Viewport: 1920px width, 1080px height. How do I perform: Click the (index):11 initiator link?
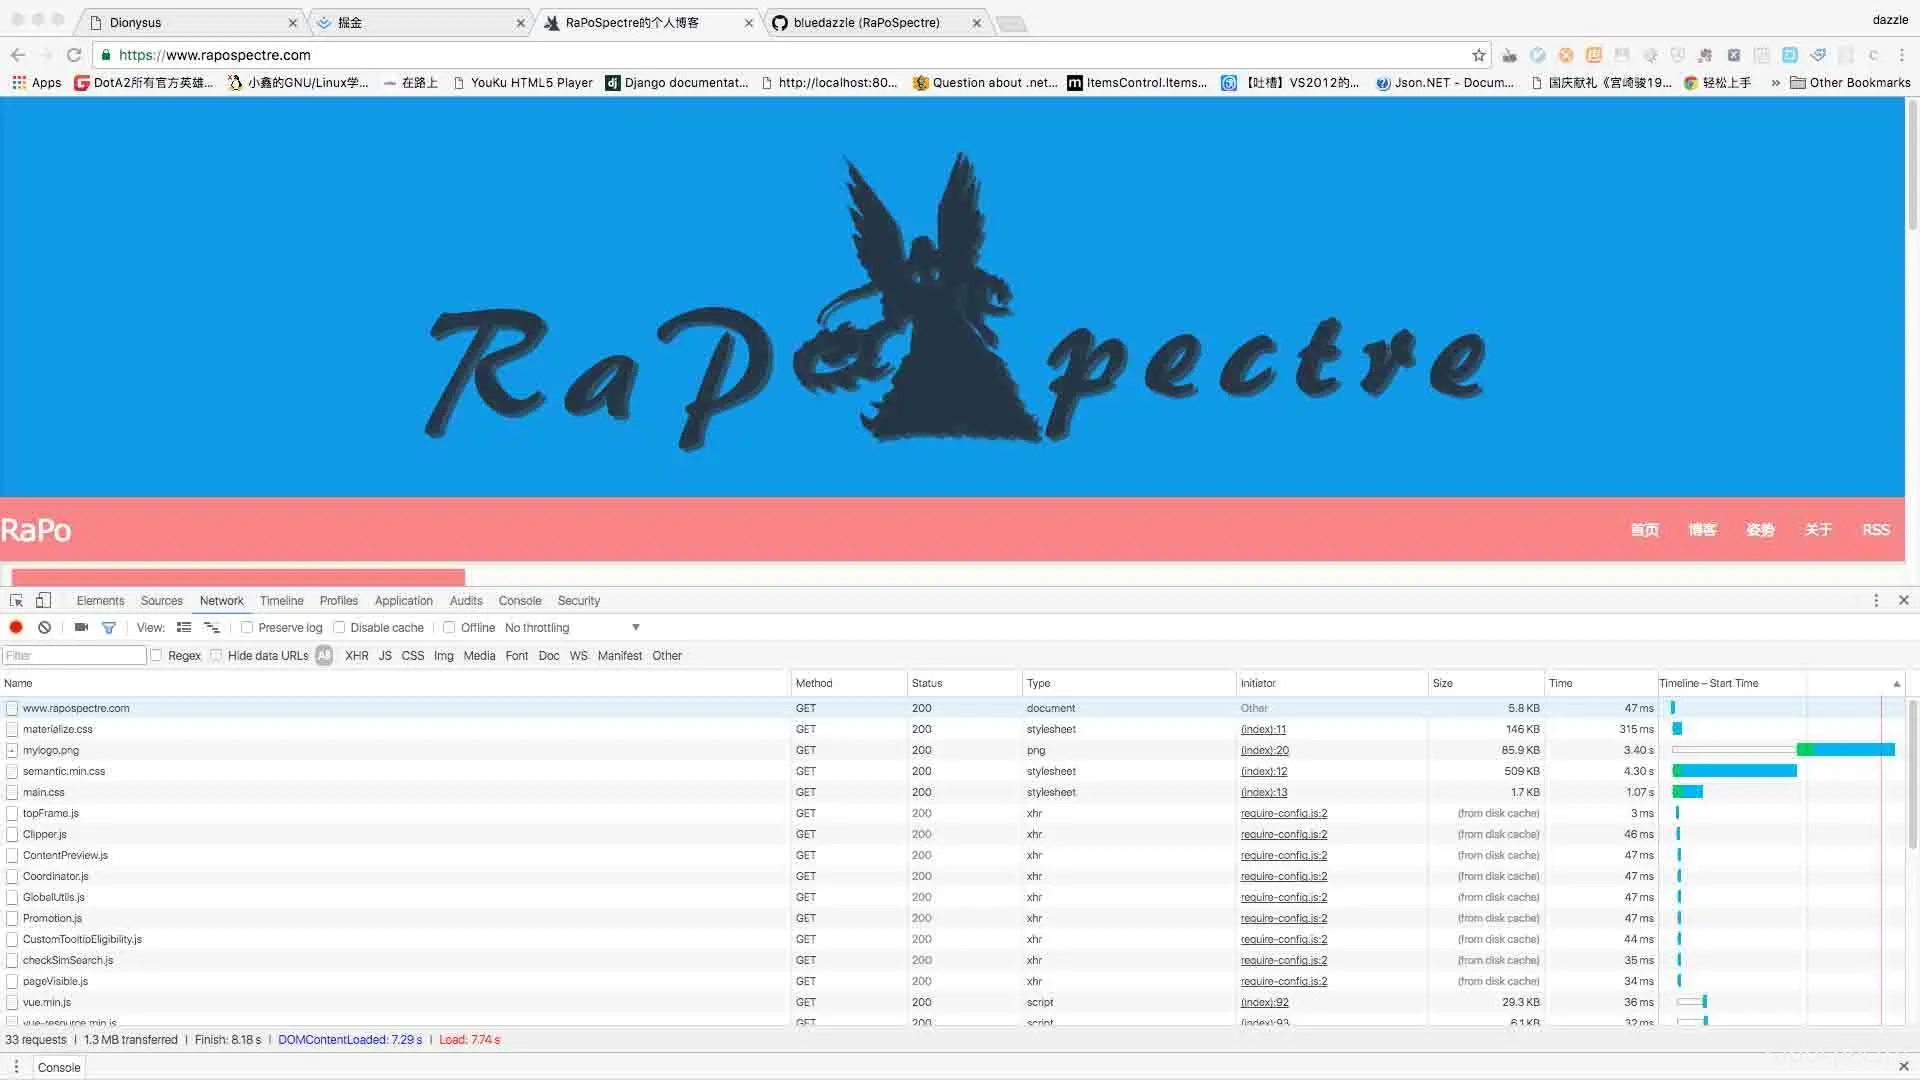(x=1263, y=730)
